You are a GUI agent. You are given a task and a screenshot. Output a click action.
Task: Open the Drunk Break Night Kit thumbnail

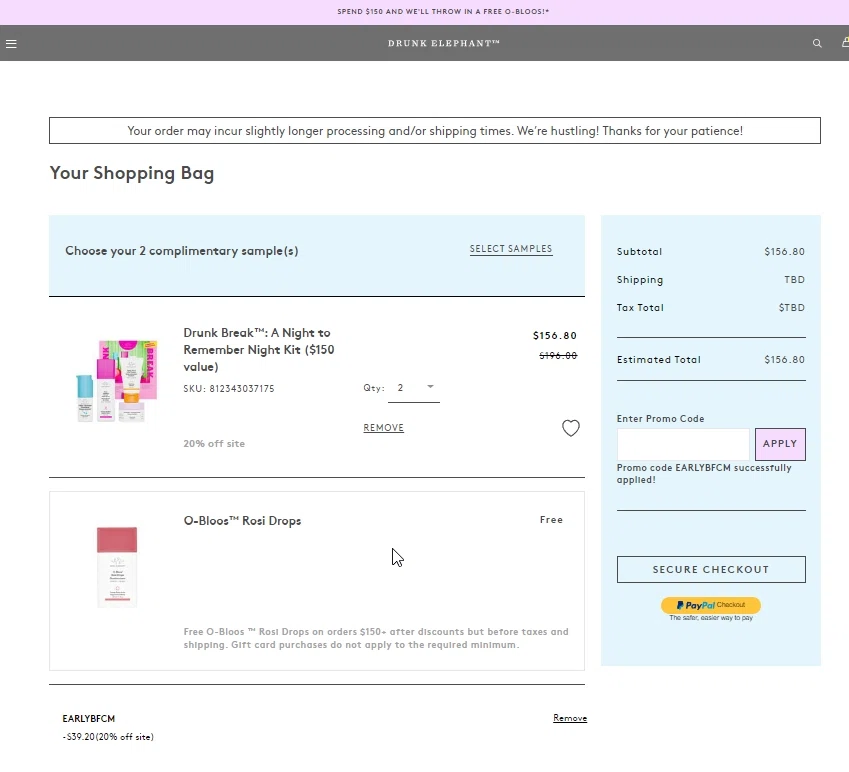[117, 381]
